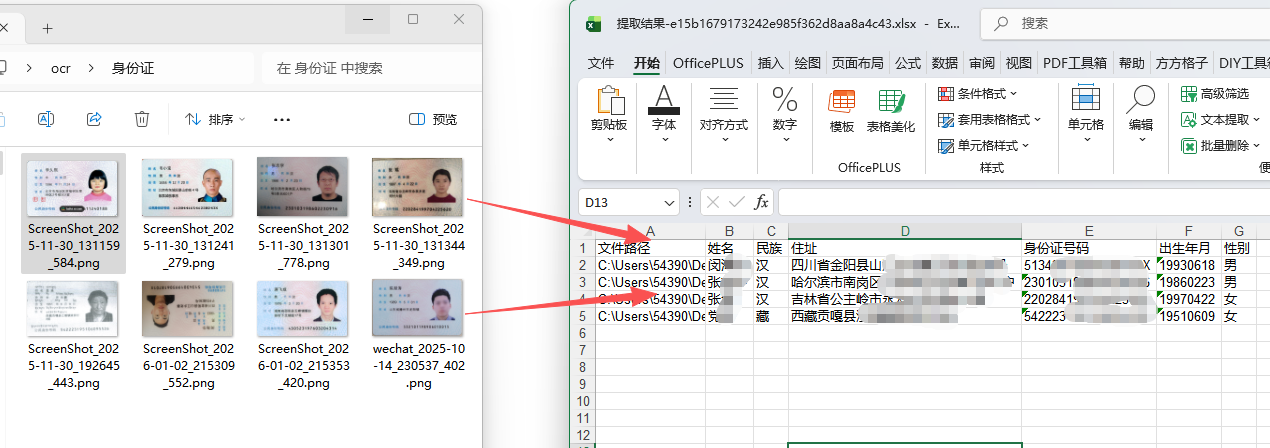Open the 套用表格格式 table format menu
Image resolution: width=1270 pixels, height=448 pixels.
[989, 119]
